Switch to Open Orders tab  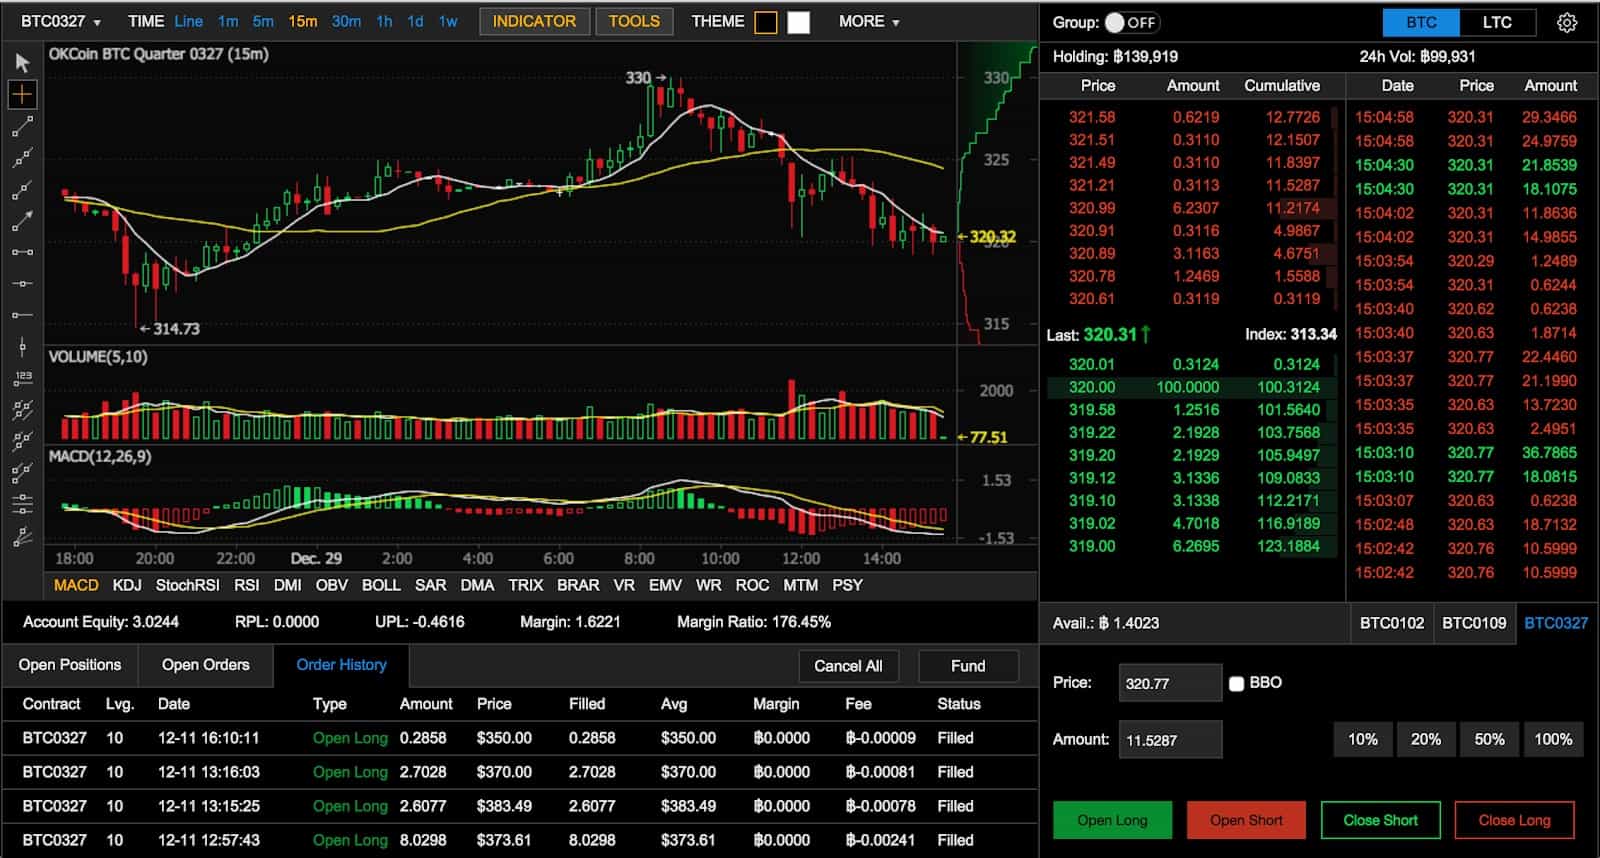pyautogui.click(x=205, y=665)
